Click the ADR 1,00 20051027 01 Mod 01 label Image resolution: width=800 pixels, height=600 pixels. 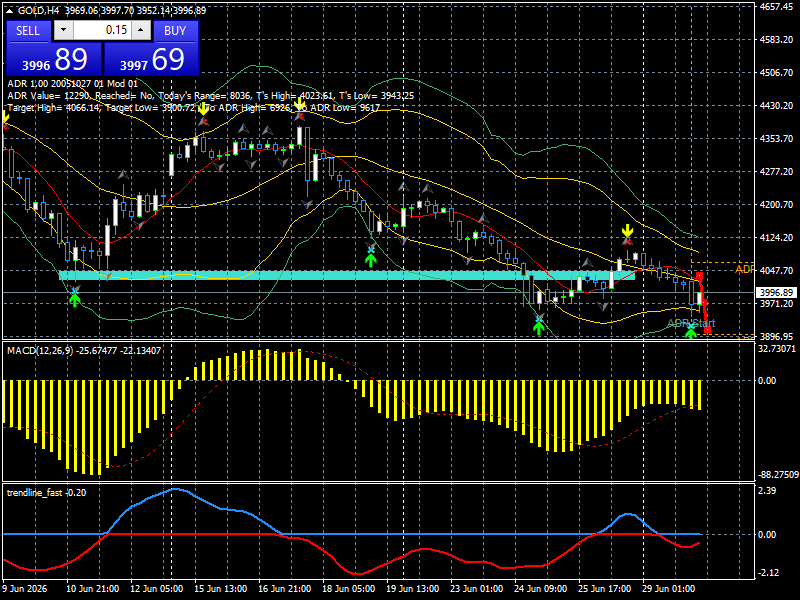click(x=72, y=84)
